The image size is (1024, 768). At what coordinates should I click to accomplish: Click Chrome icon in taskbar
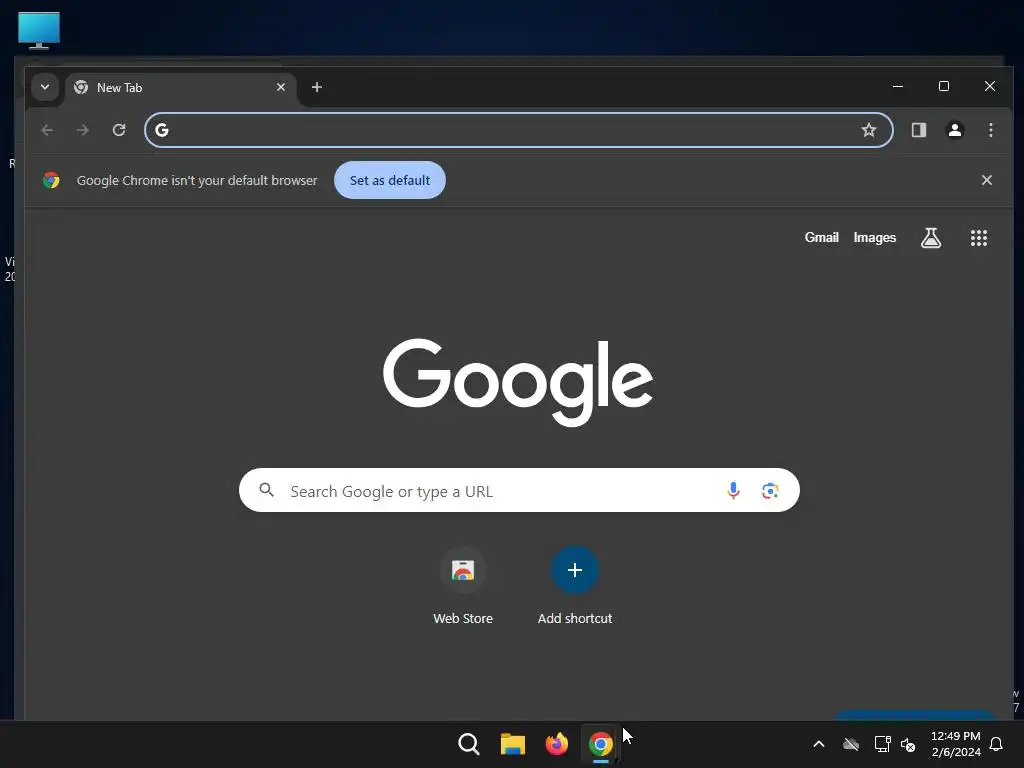[601, 744]
